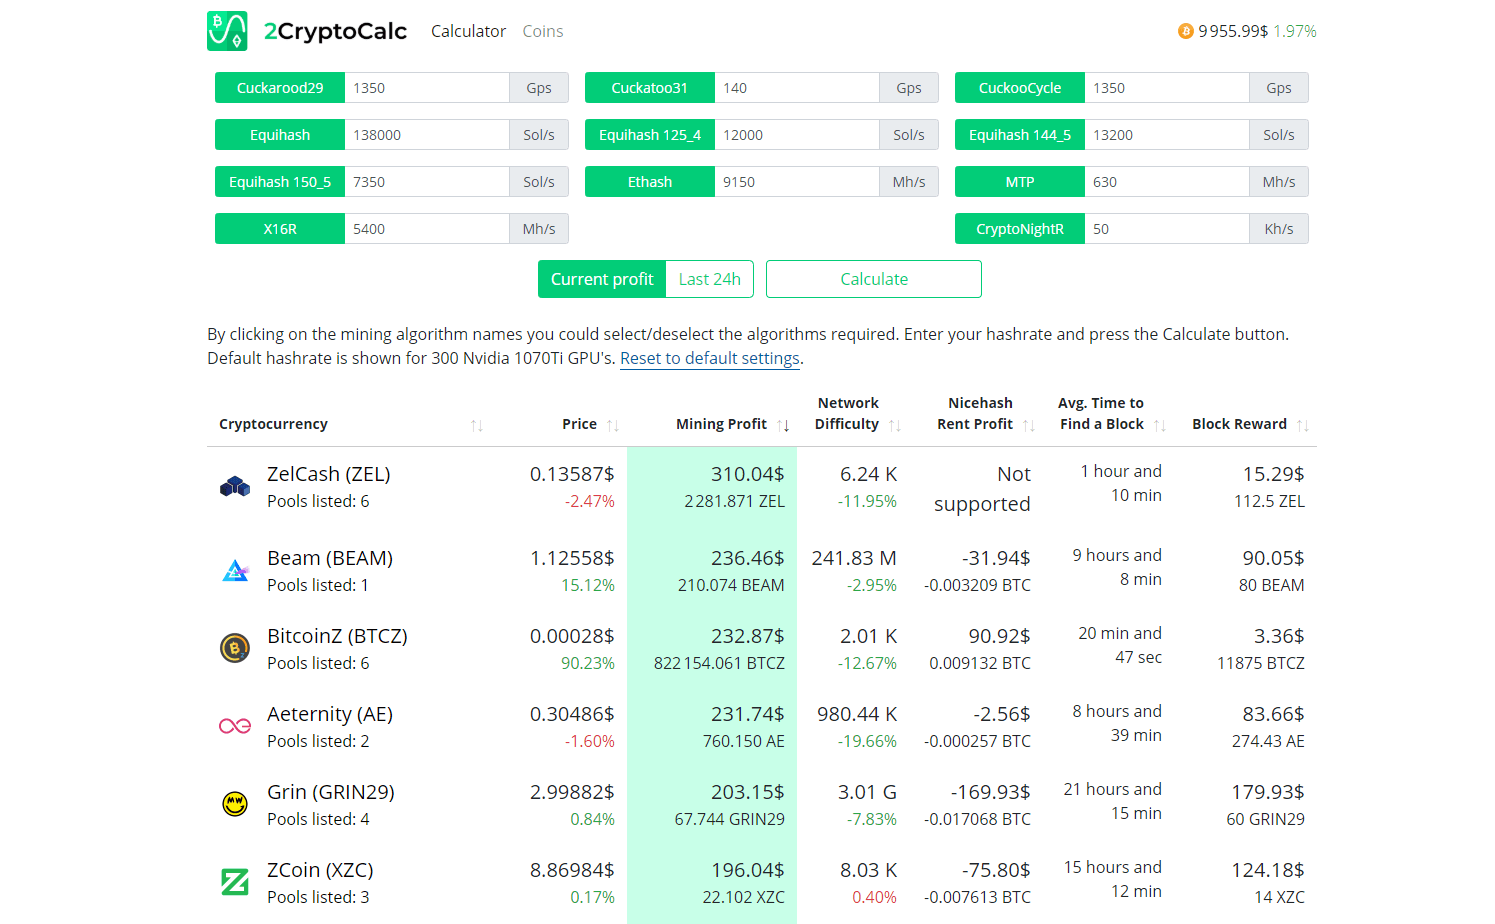Click the Equihash hashrate input field
Image resolution: width=1495 pixels, height=924 pixels.
[427, 135]
